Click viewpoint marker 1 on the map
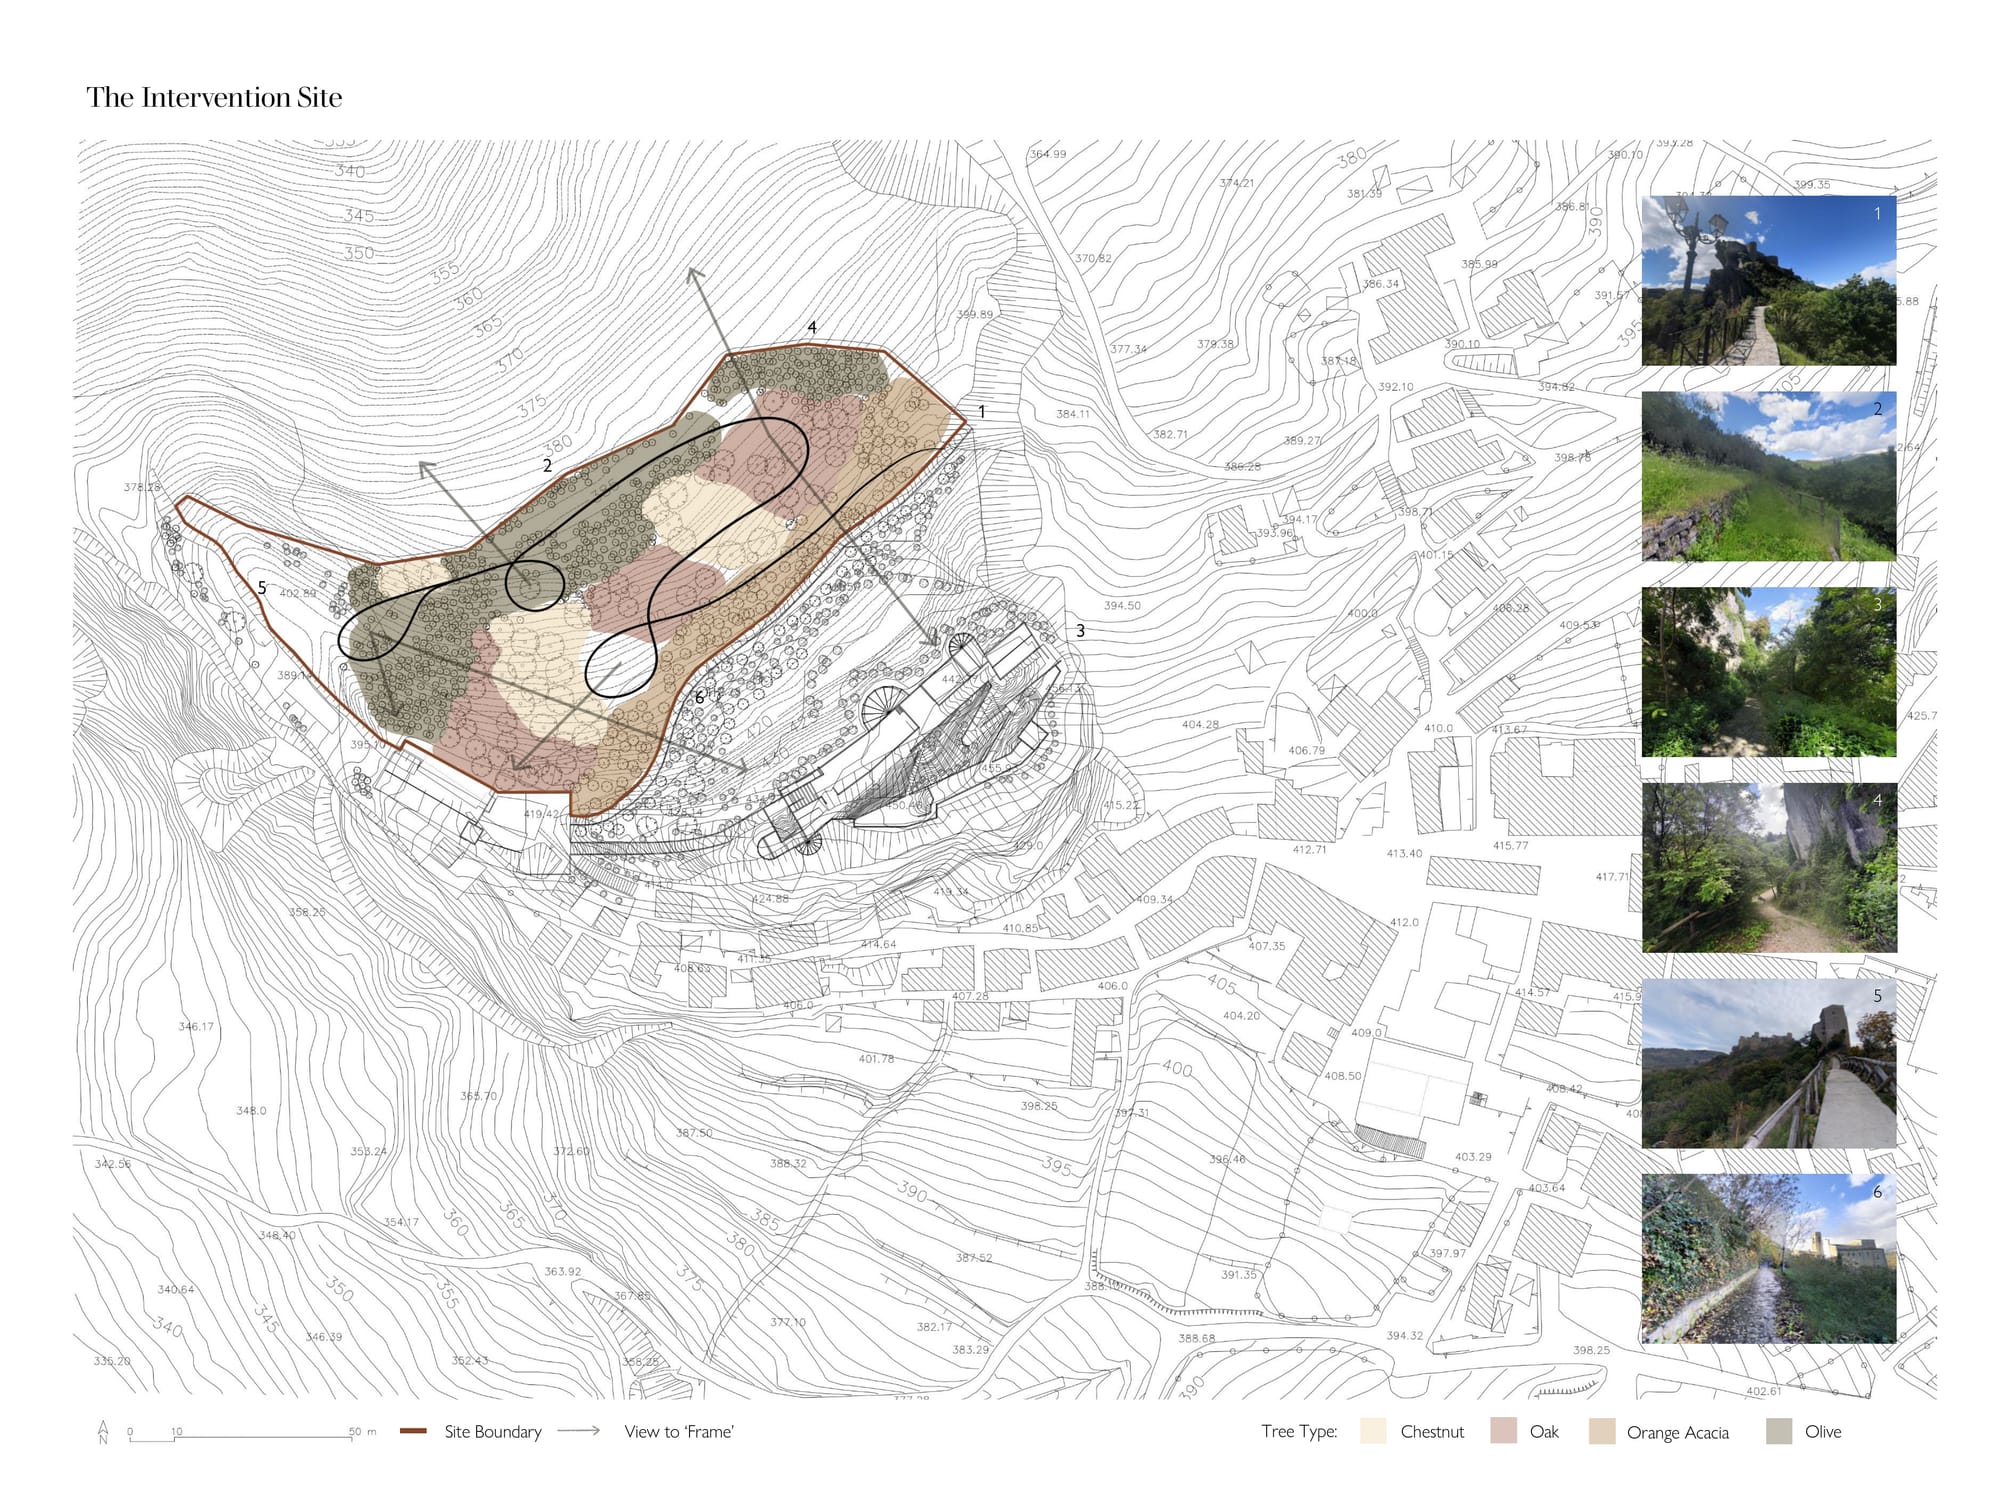Screen dimensions: 2000x1500 coord(982,412)
